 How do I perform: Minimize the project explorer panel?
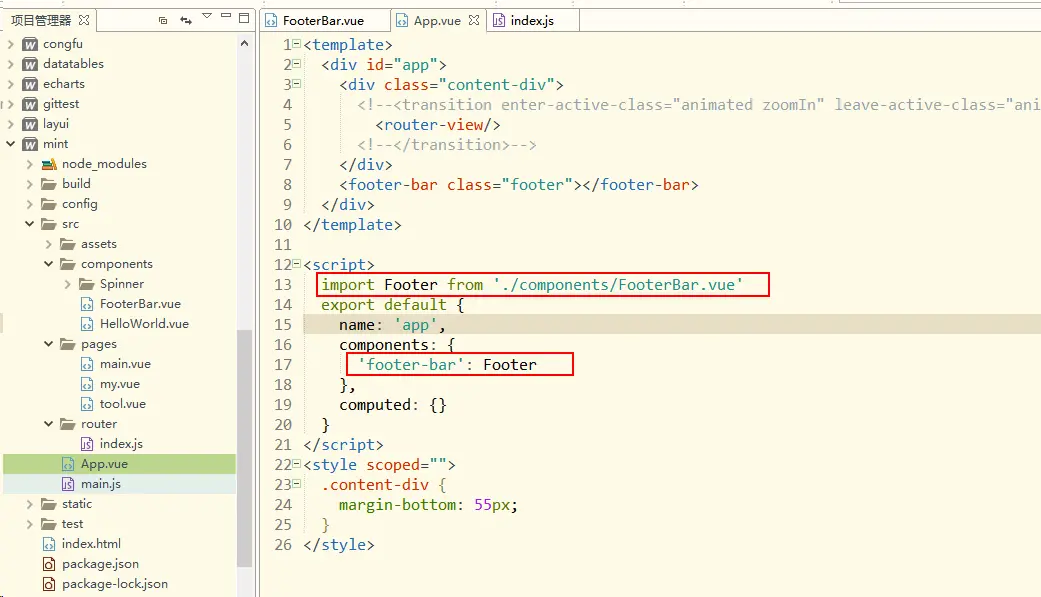(226, 15)
